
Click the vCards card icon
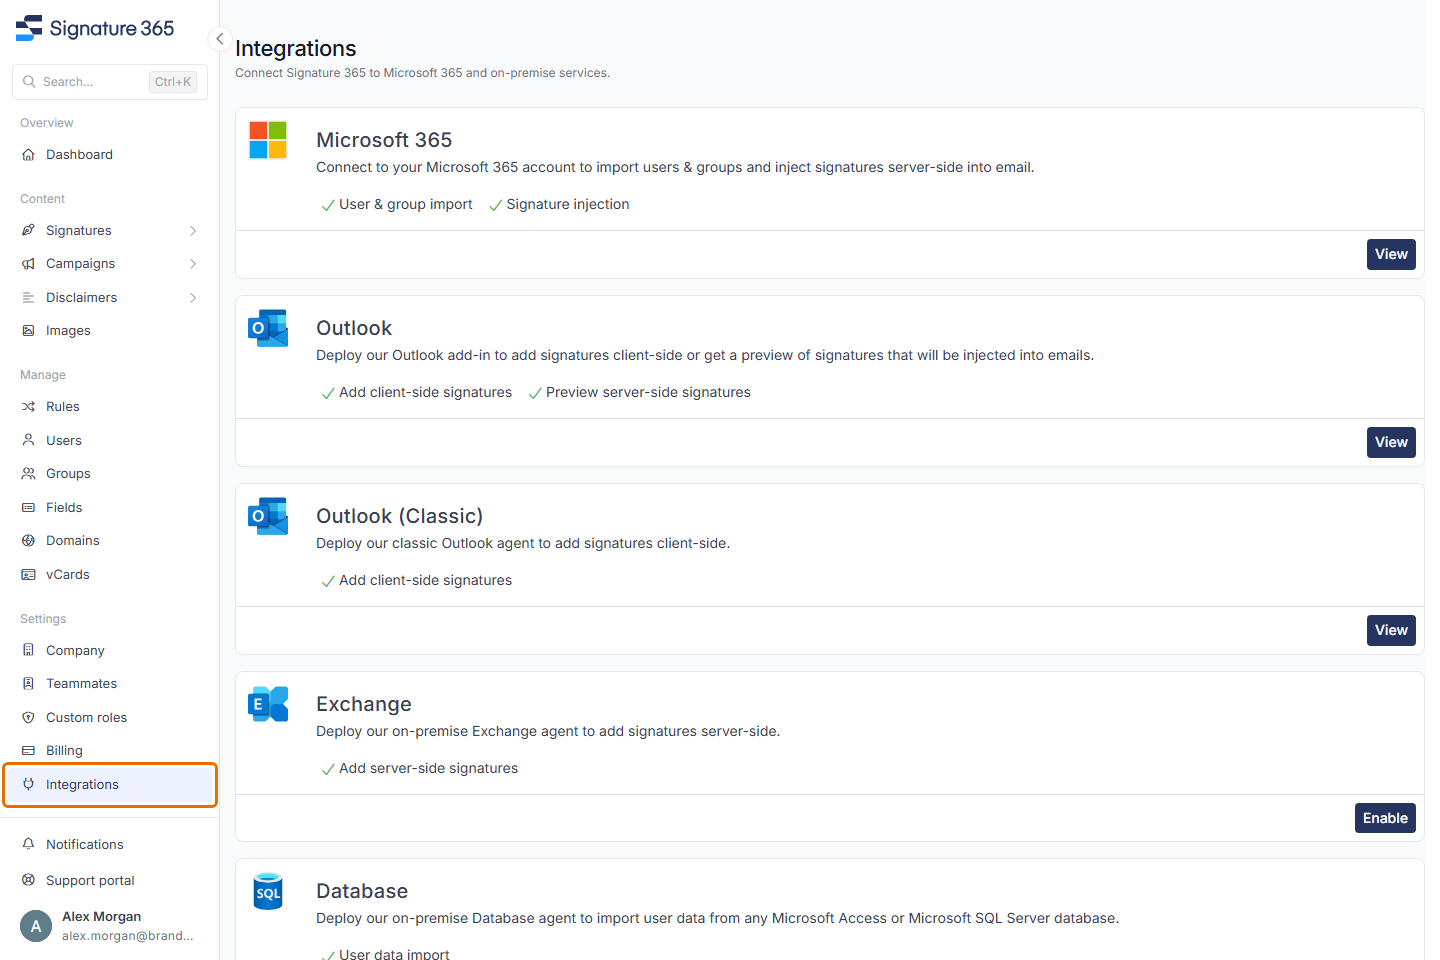point(28,575)
